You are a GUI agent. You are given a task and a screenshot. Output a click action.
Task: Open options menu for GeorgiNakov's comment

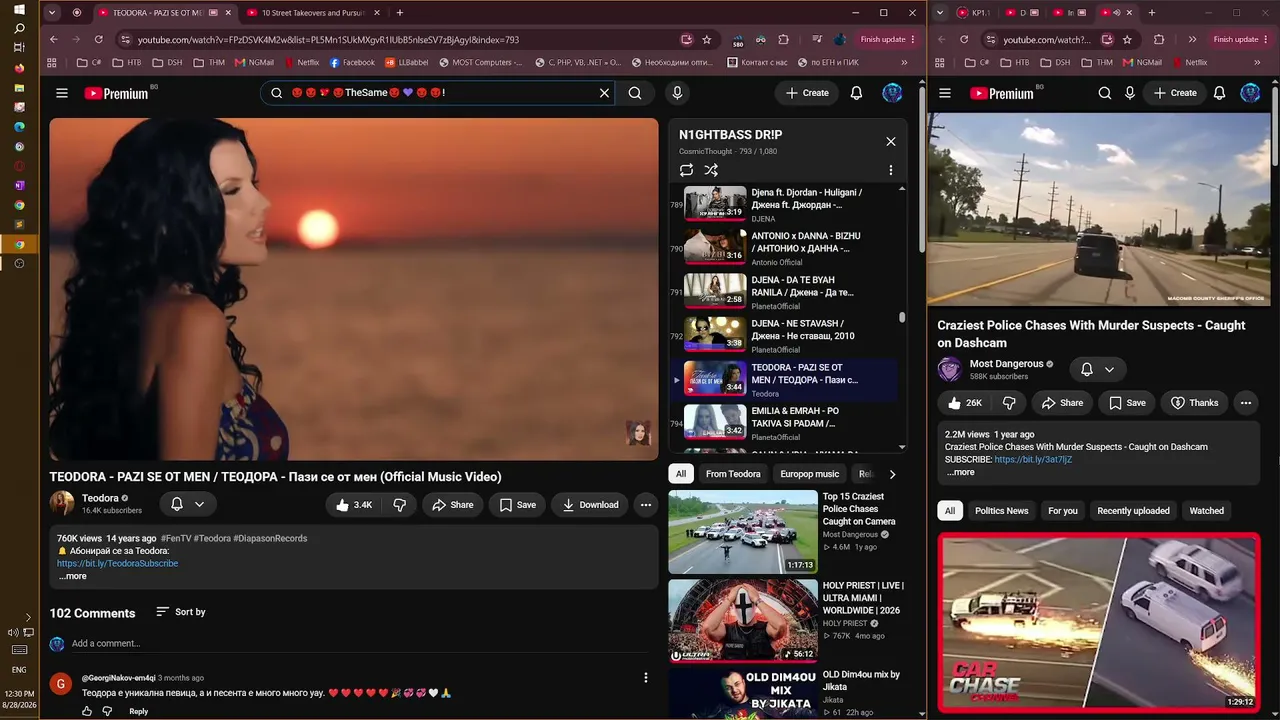click(x=646, y=678)
